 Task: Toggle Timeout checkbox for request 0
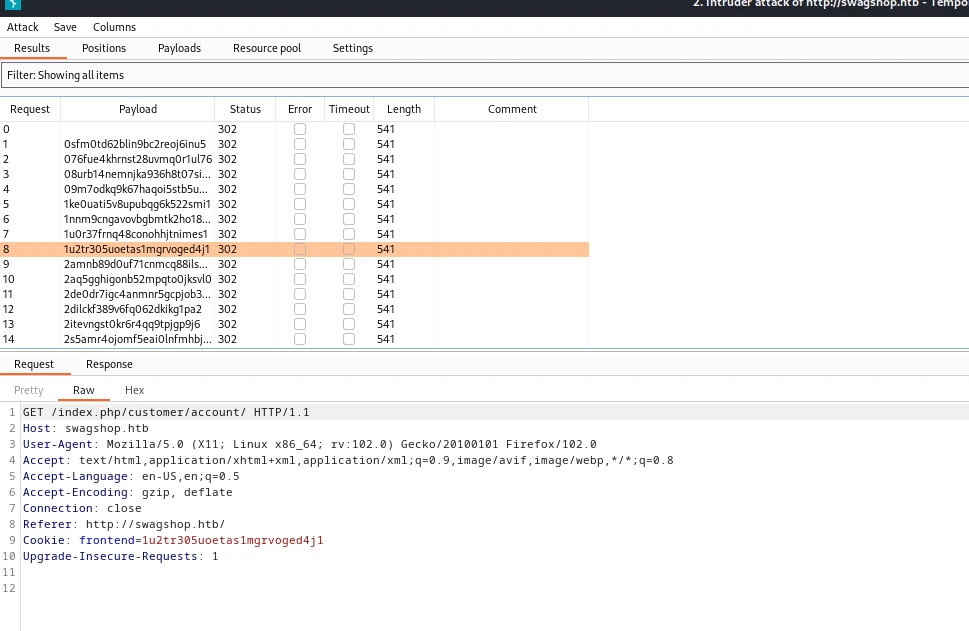pyautogui.click(x=349, y=129)
